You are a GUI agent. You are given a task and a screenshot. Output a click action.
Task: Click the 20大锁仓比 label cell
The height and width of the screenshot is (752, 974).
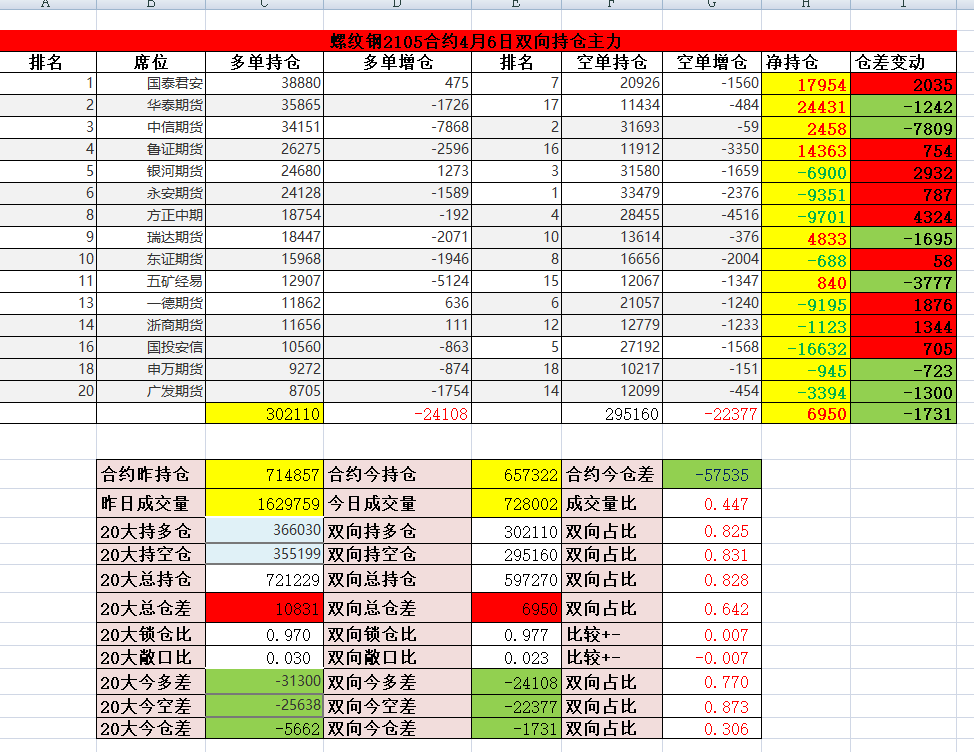150,634
